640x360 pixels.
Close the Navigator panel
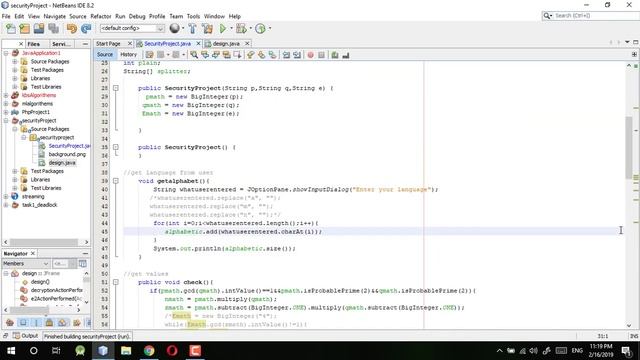[33, 253]
